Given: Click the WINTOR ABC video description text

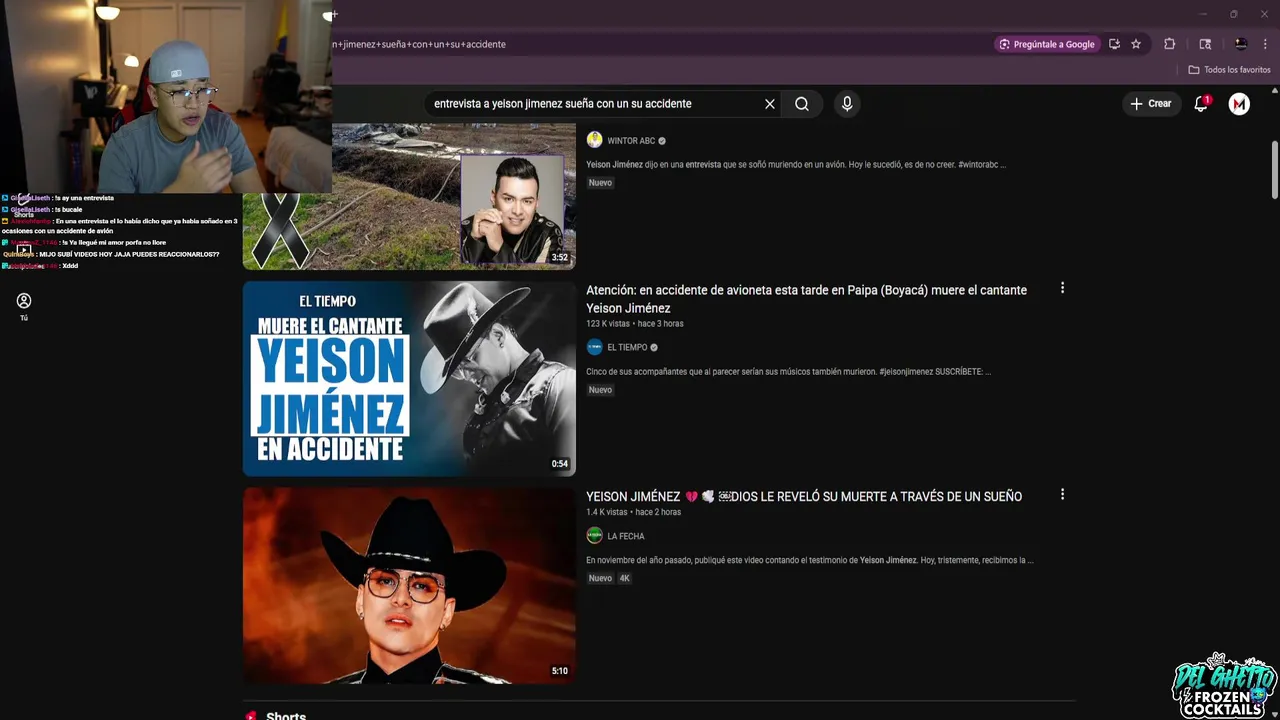Looking at the screenshot, I should [796, 165].
